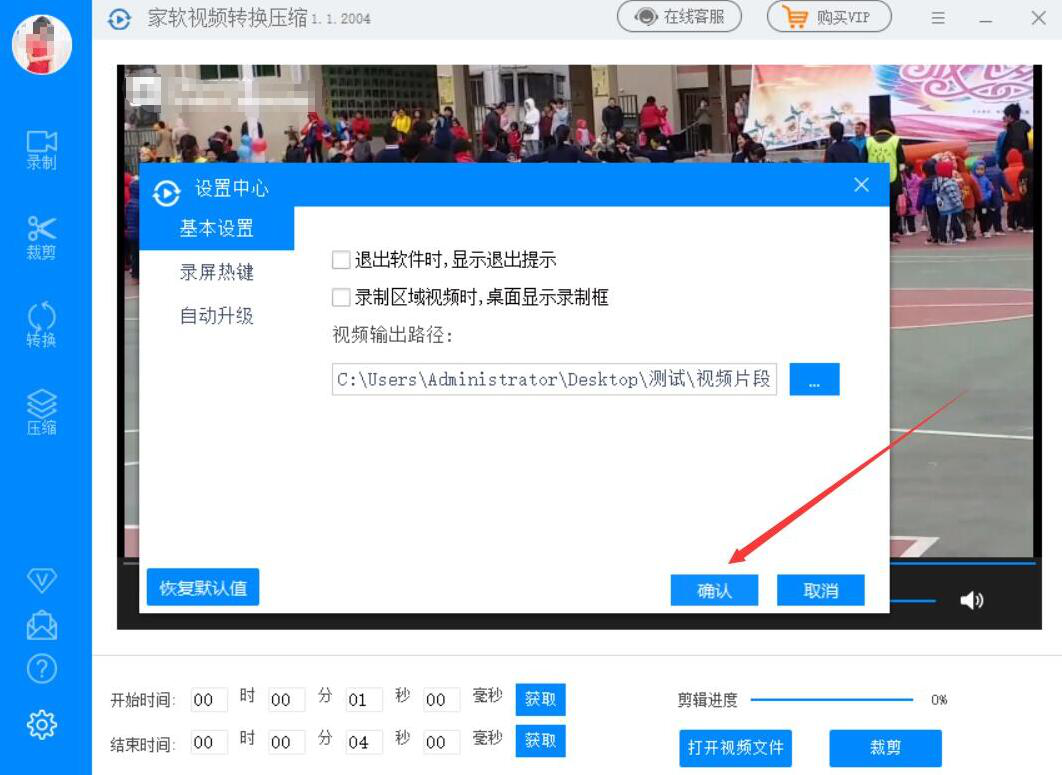The width and height of the screenshot is (1062, 775).
Task: Open the 录制 recording tool in sidebar
Action: click(x=41, y=150)
